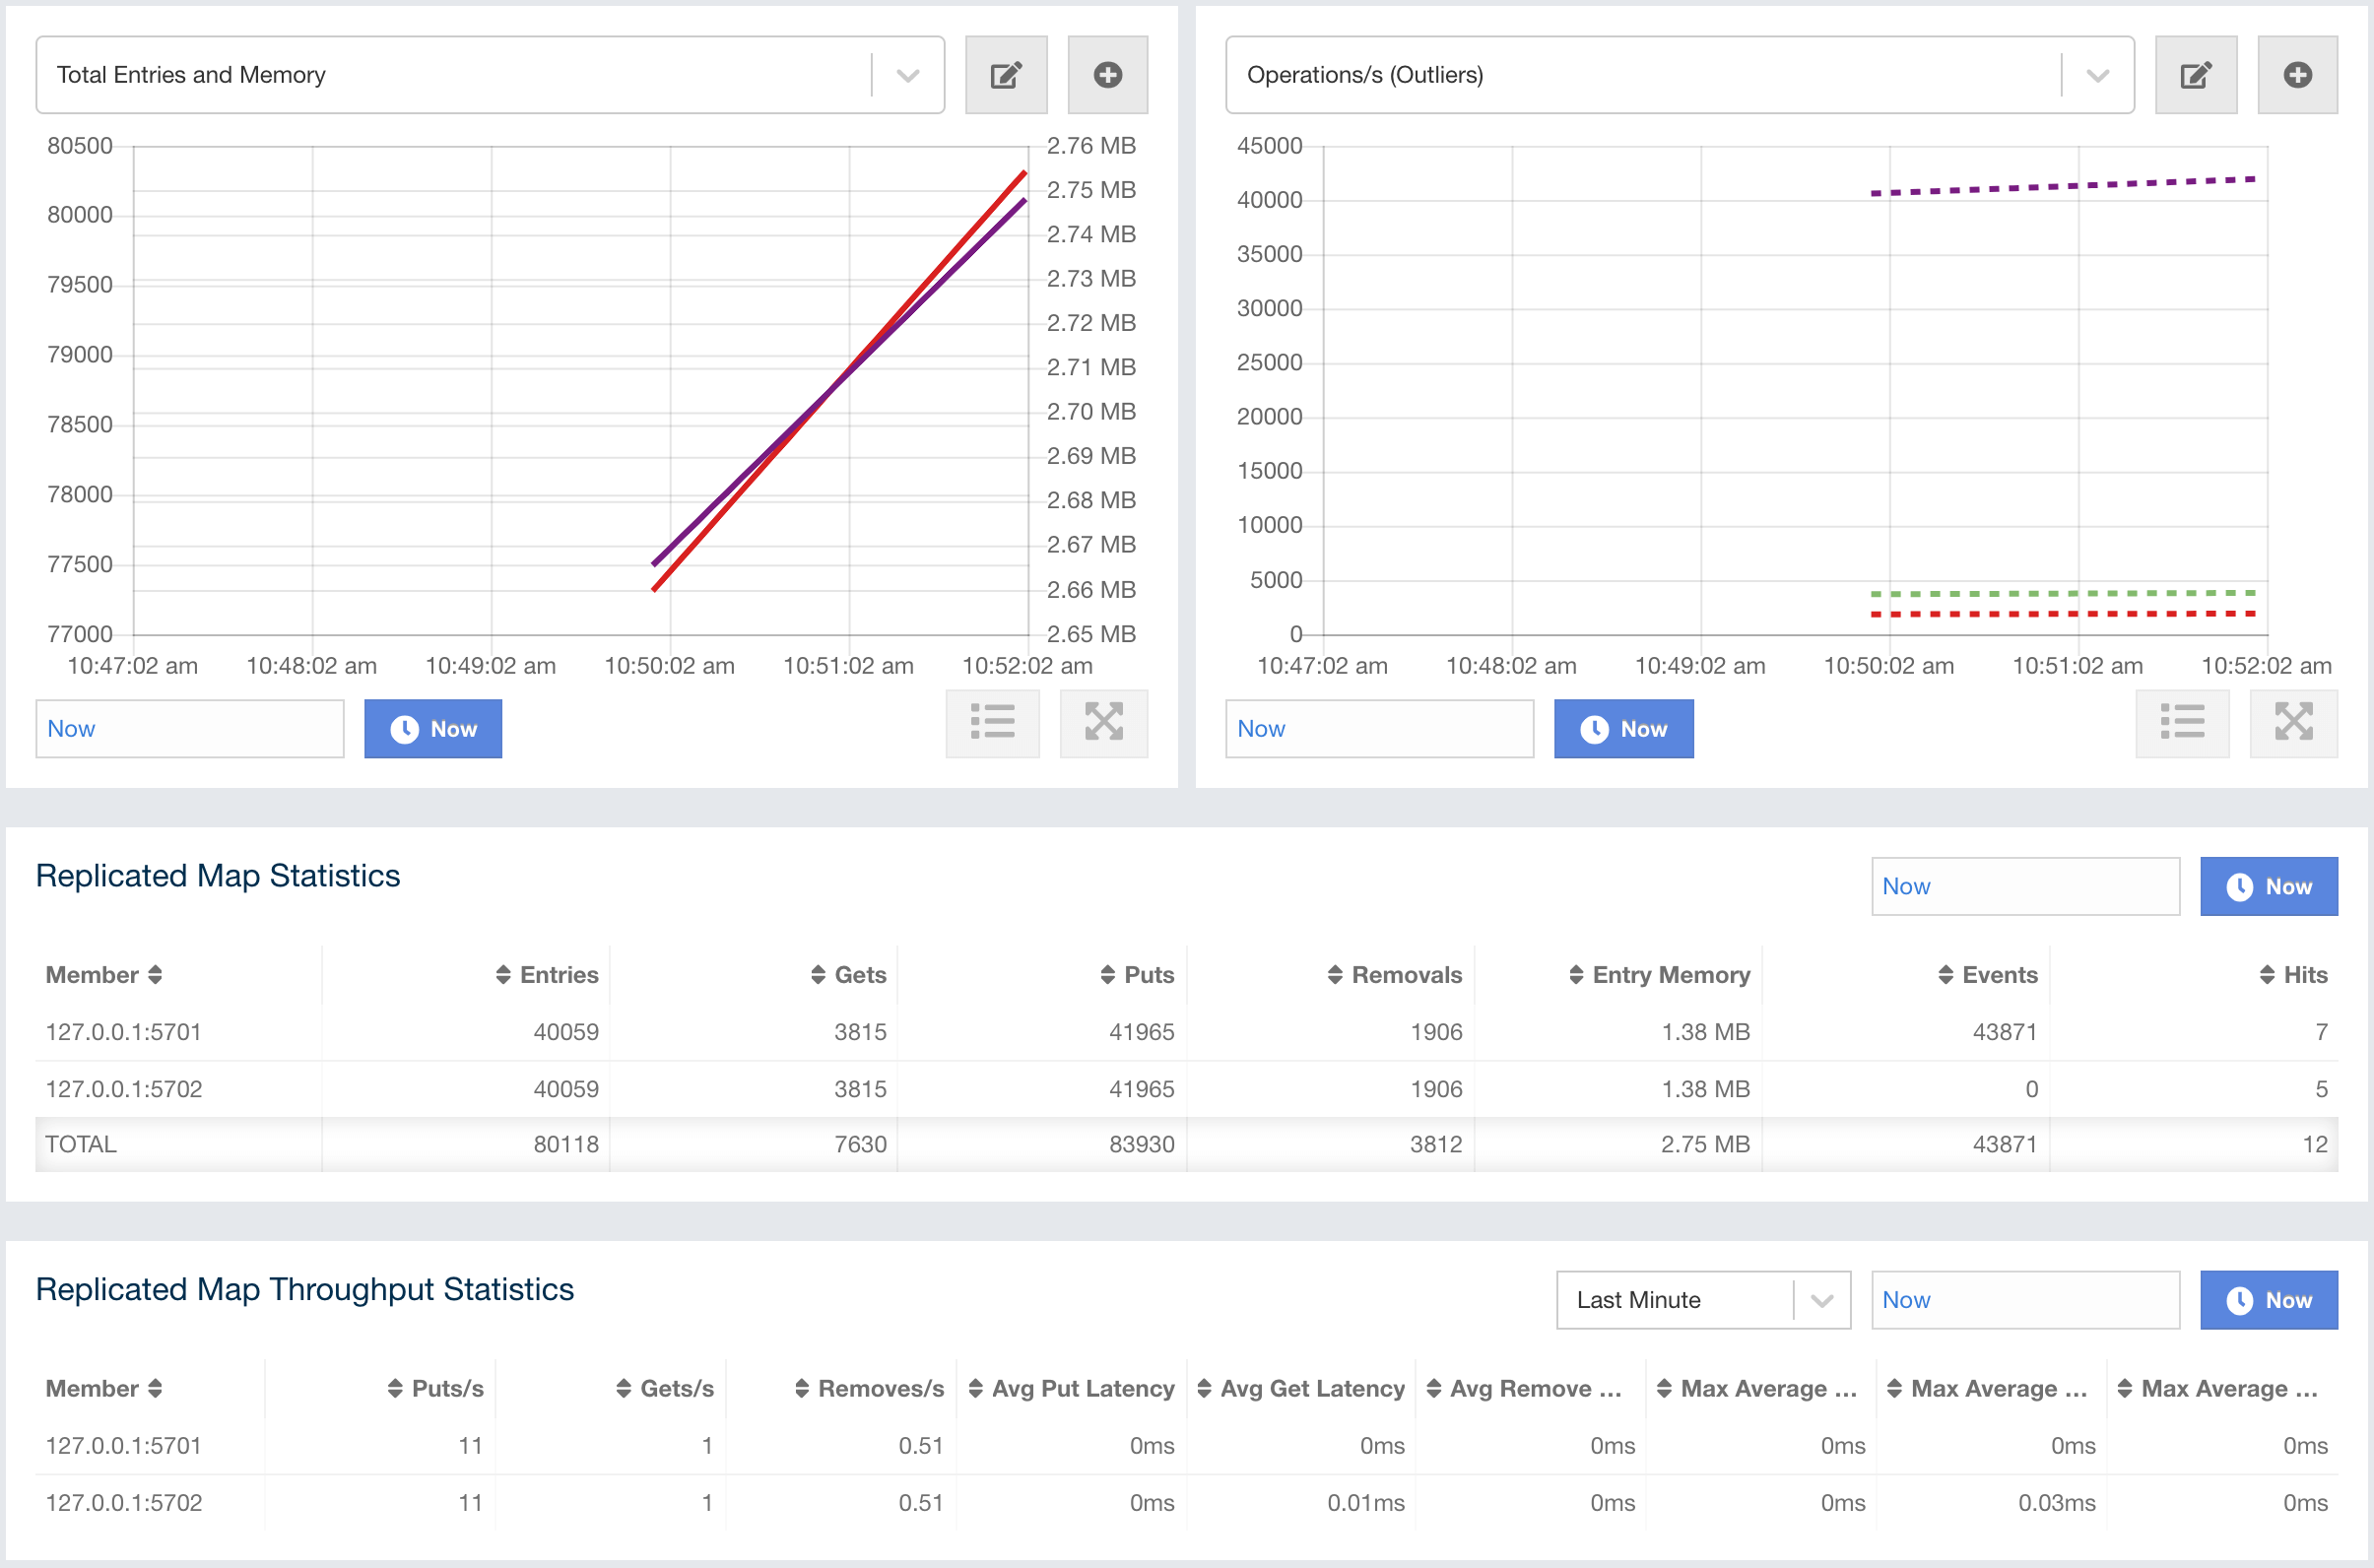Open Operations/s (Outliers) dropdown

tap(2097, 75)
